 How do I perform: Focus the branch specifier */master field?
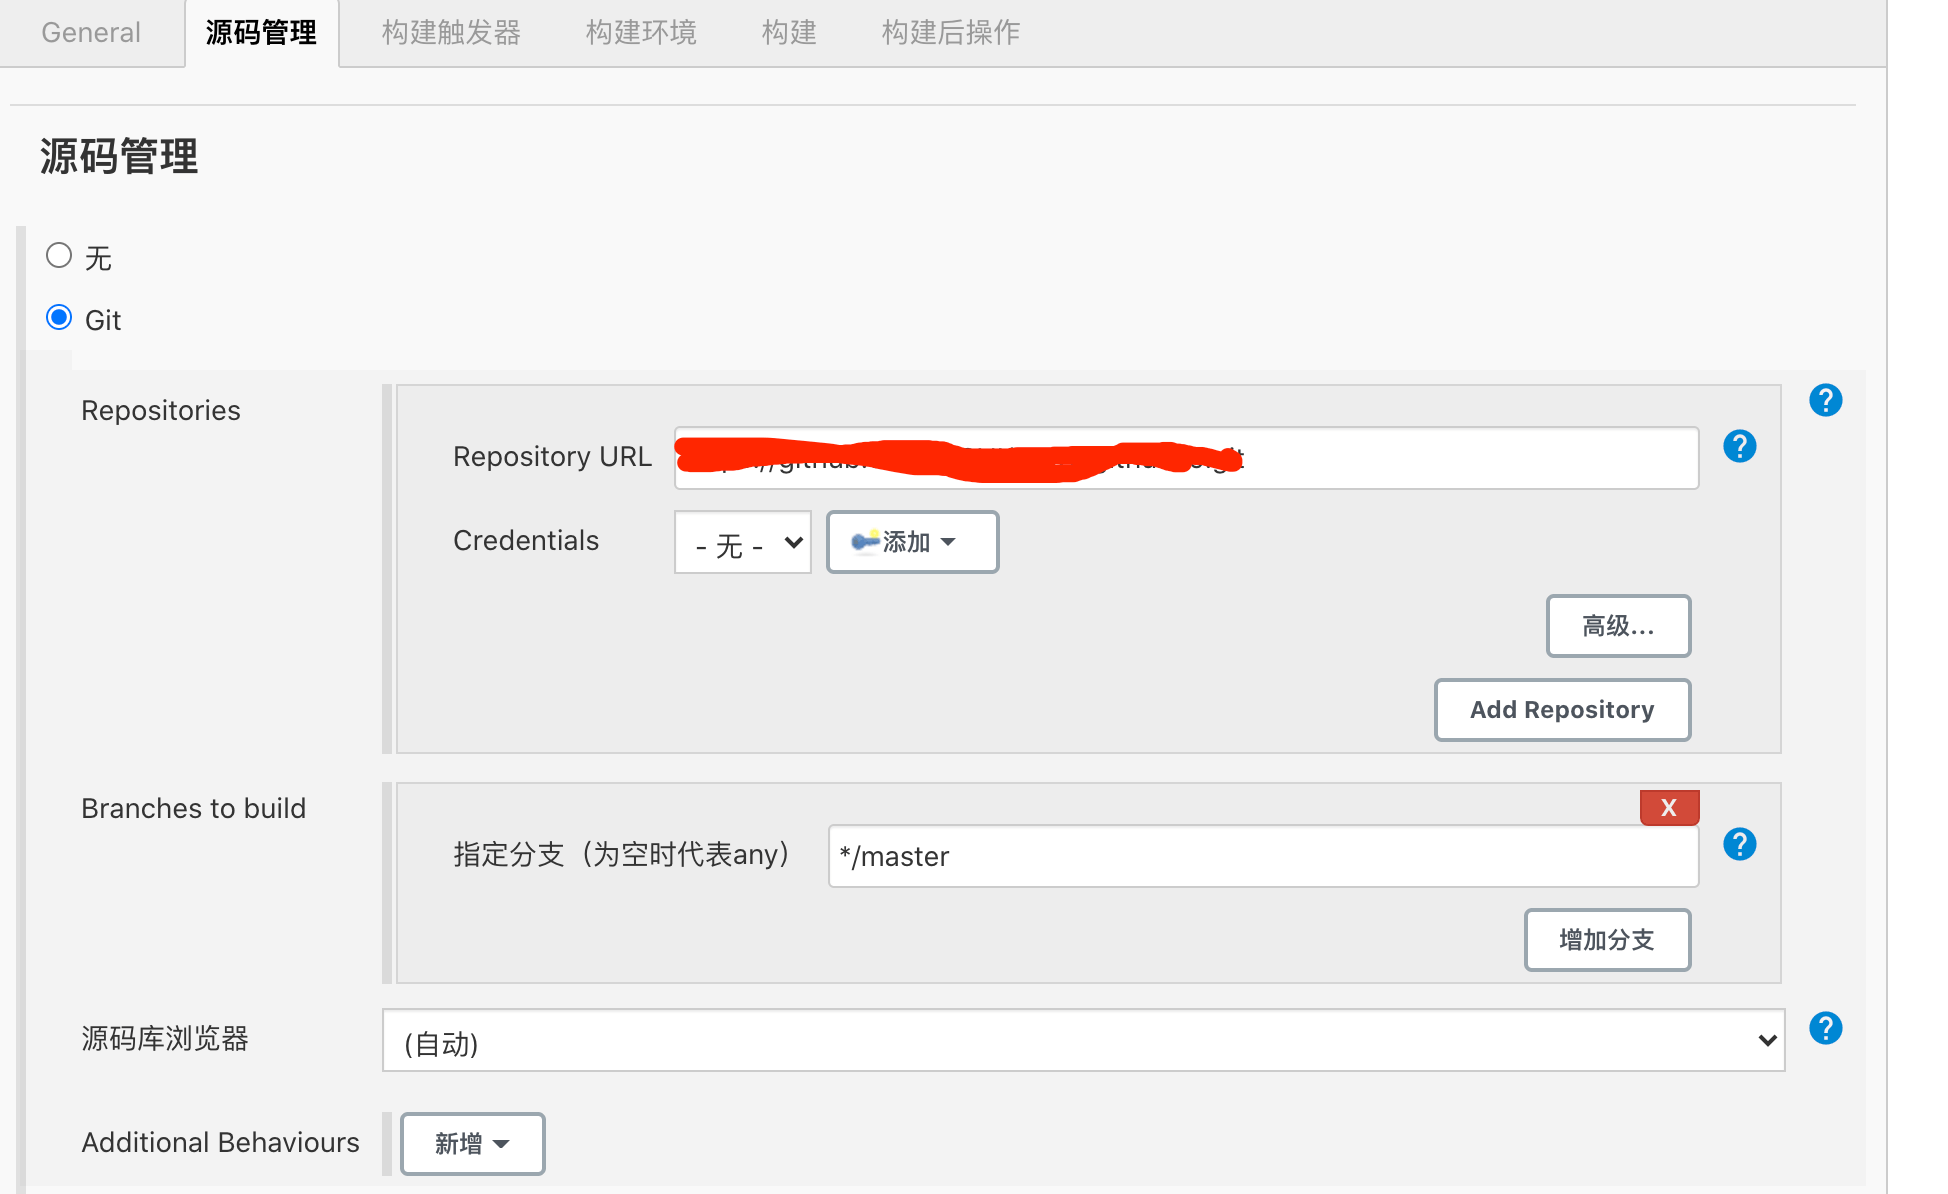click(x=1262, y=856)
